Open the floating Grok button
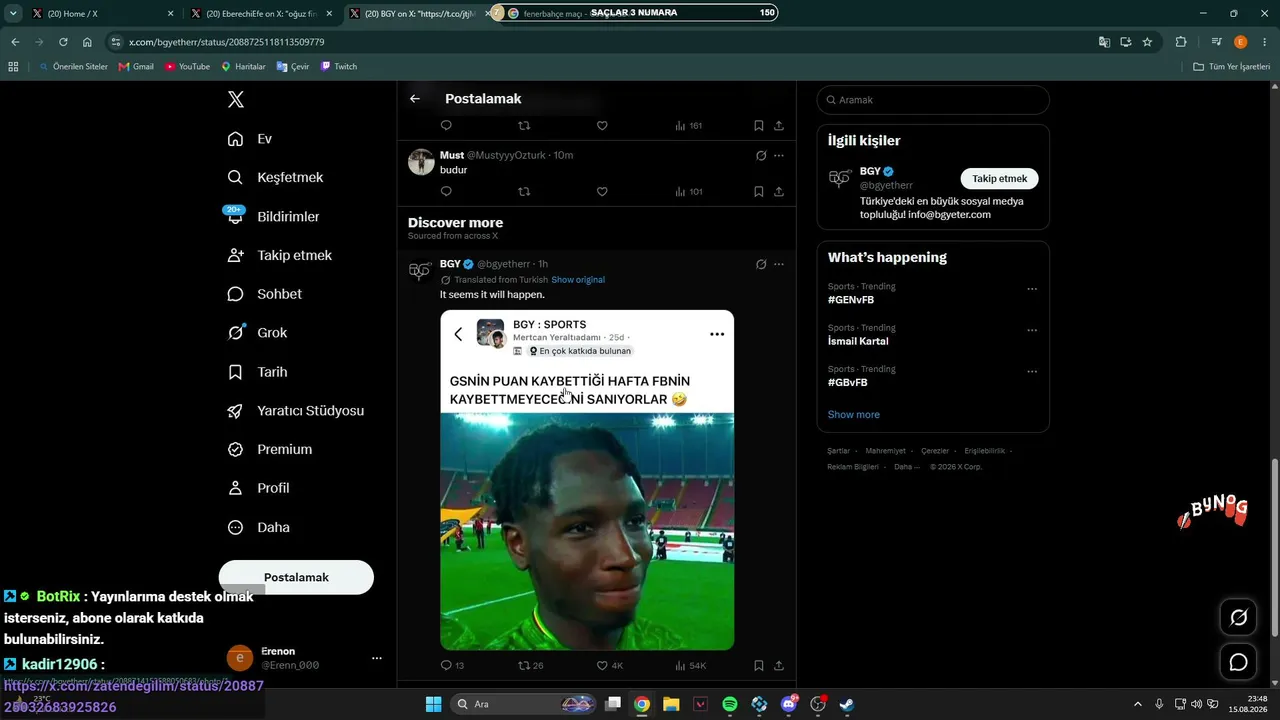 [1238, 618]
